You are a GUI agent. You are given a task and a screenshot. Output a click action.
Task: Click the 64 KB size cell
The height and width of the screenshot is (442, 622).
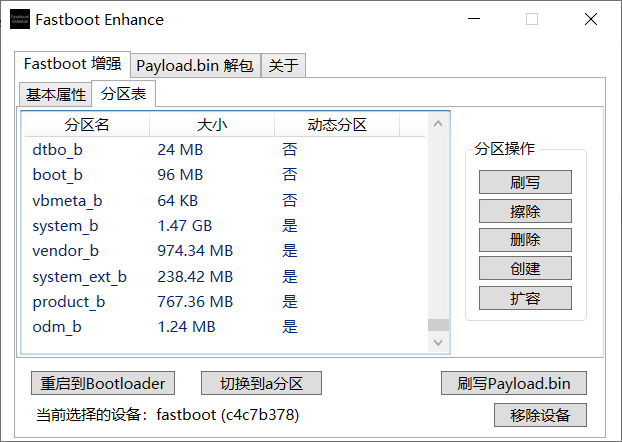tap(177, 200)
